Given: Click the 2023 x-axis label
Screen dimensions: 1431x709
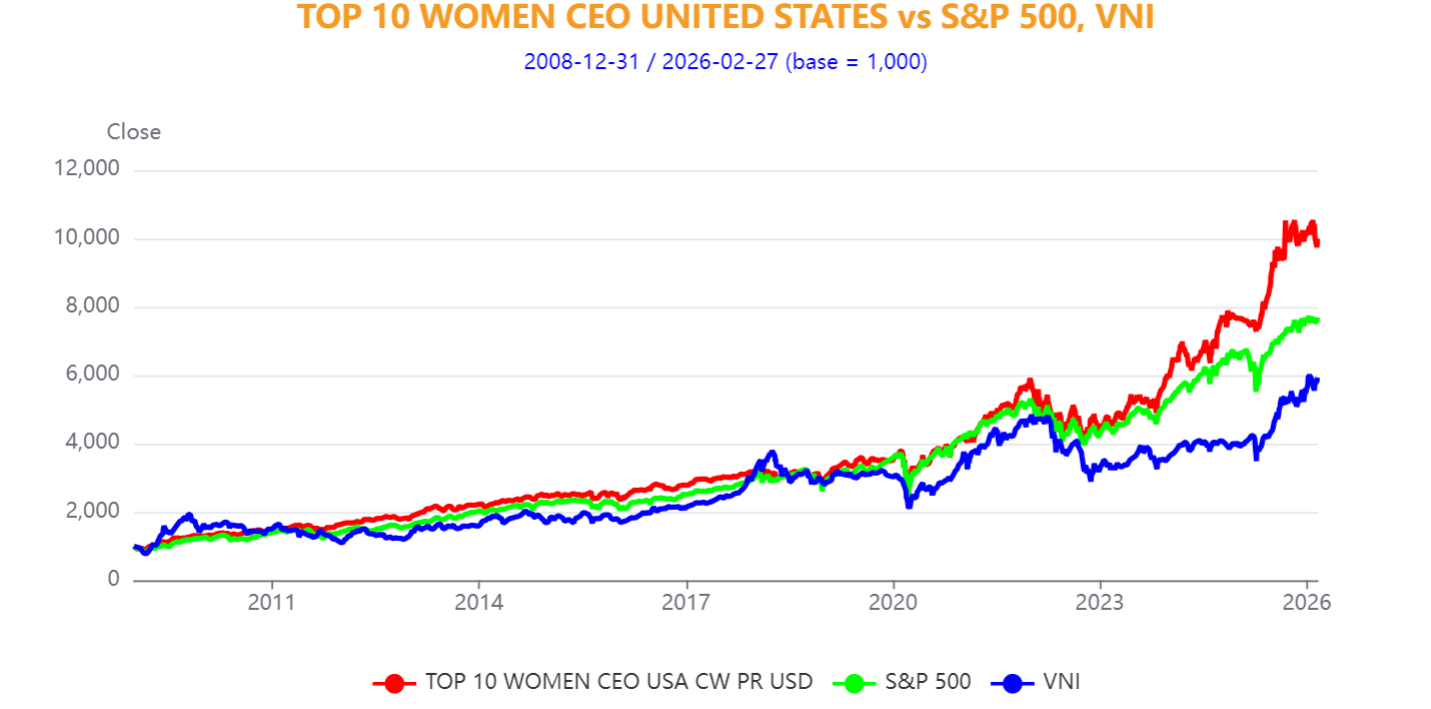Looking at the screenshot, I should click(x=1100, y=603).
